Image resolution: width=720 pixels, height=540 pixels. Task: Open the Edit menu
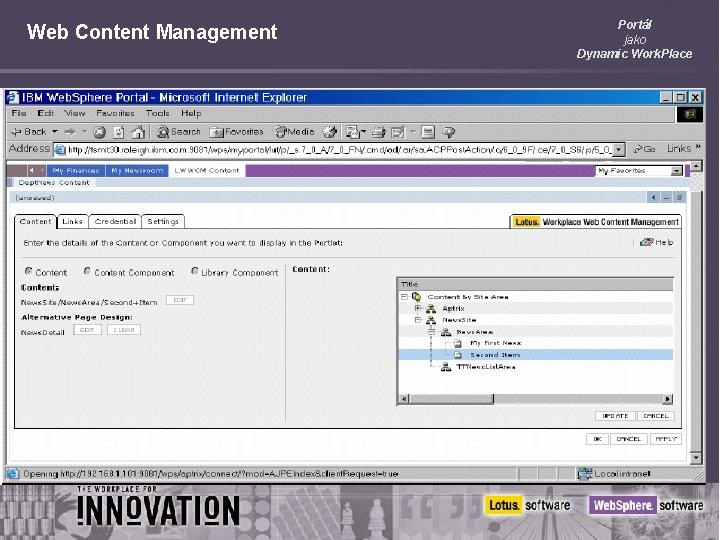(45, 113)
